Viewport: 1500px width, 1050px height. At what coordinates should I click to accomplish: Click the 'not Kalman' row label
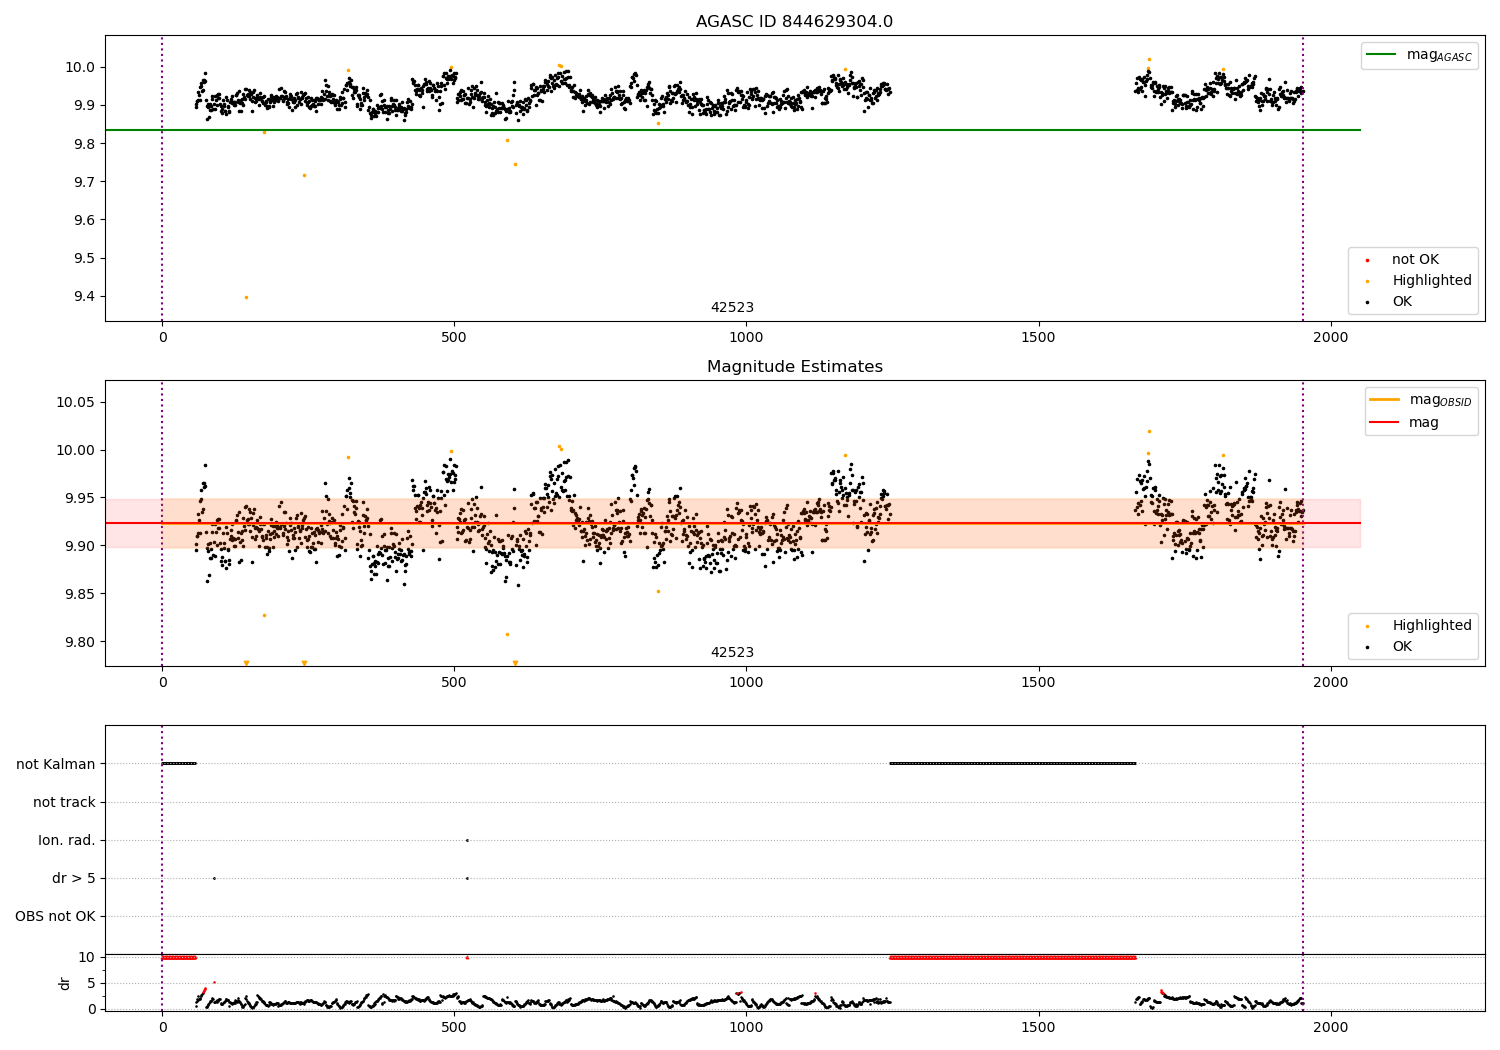56,764
